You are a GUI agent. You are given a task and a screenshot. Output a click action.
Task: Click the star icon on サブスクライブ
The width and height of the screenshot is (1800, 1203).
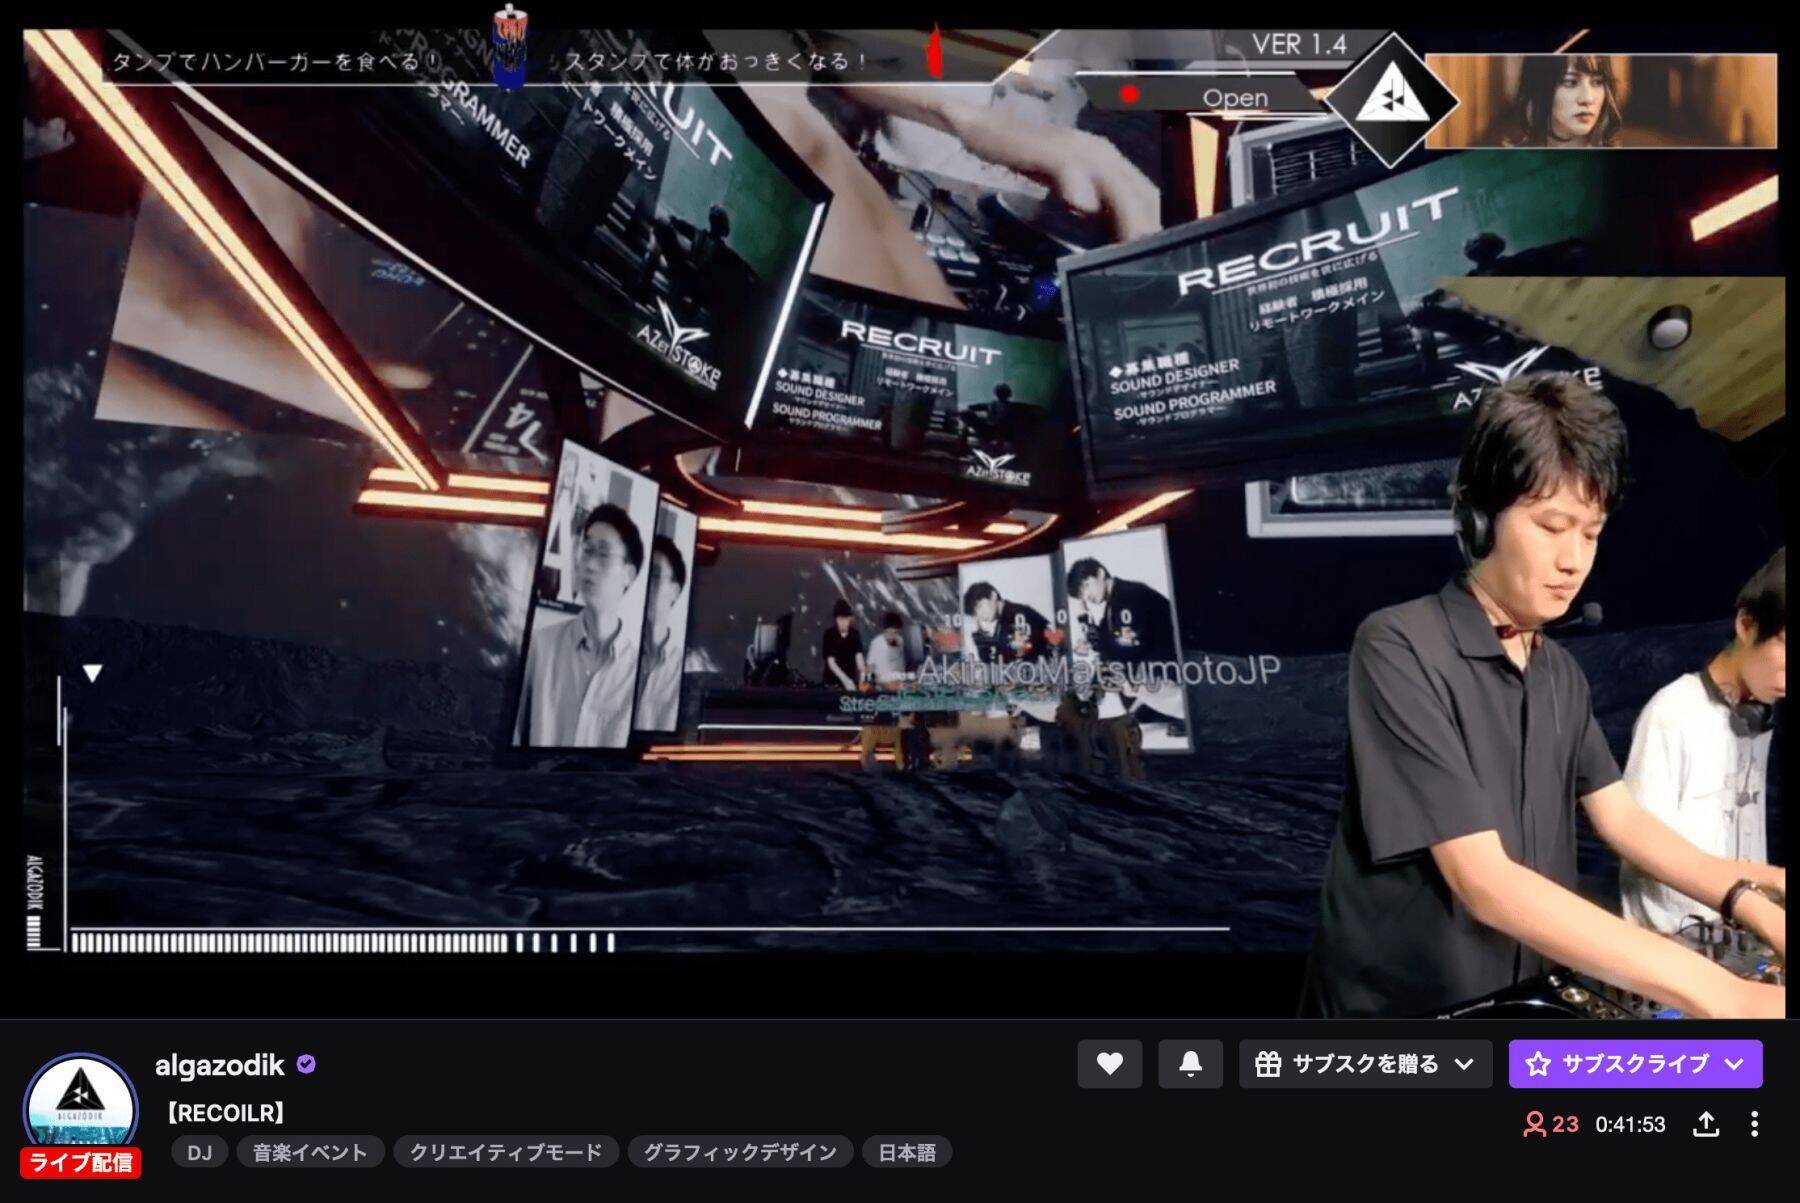point(1538,1064)
